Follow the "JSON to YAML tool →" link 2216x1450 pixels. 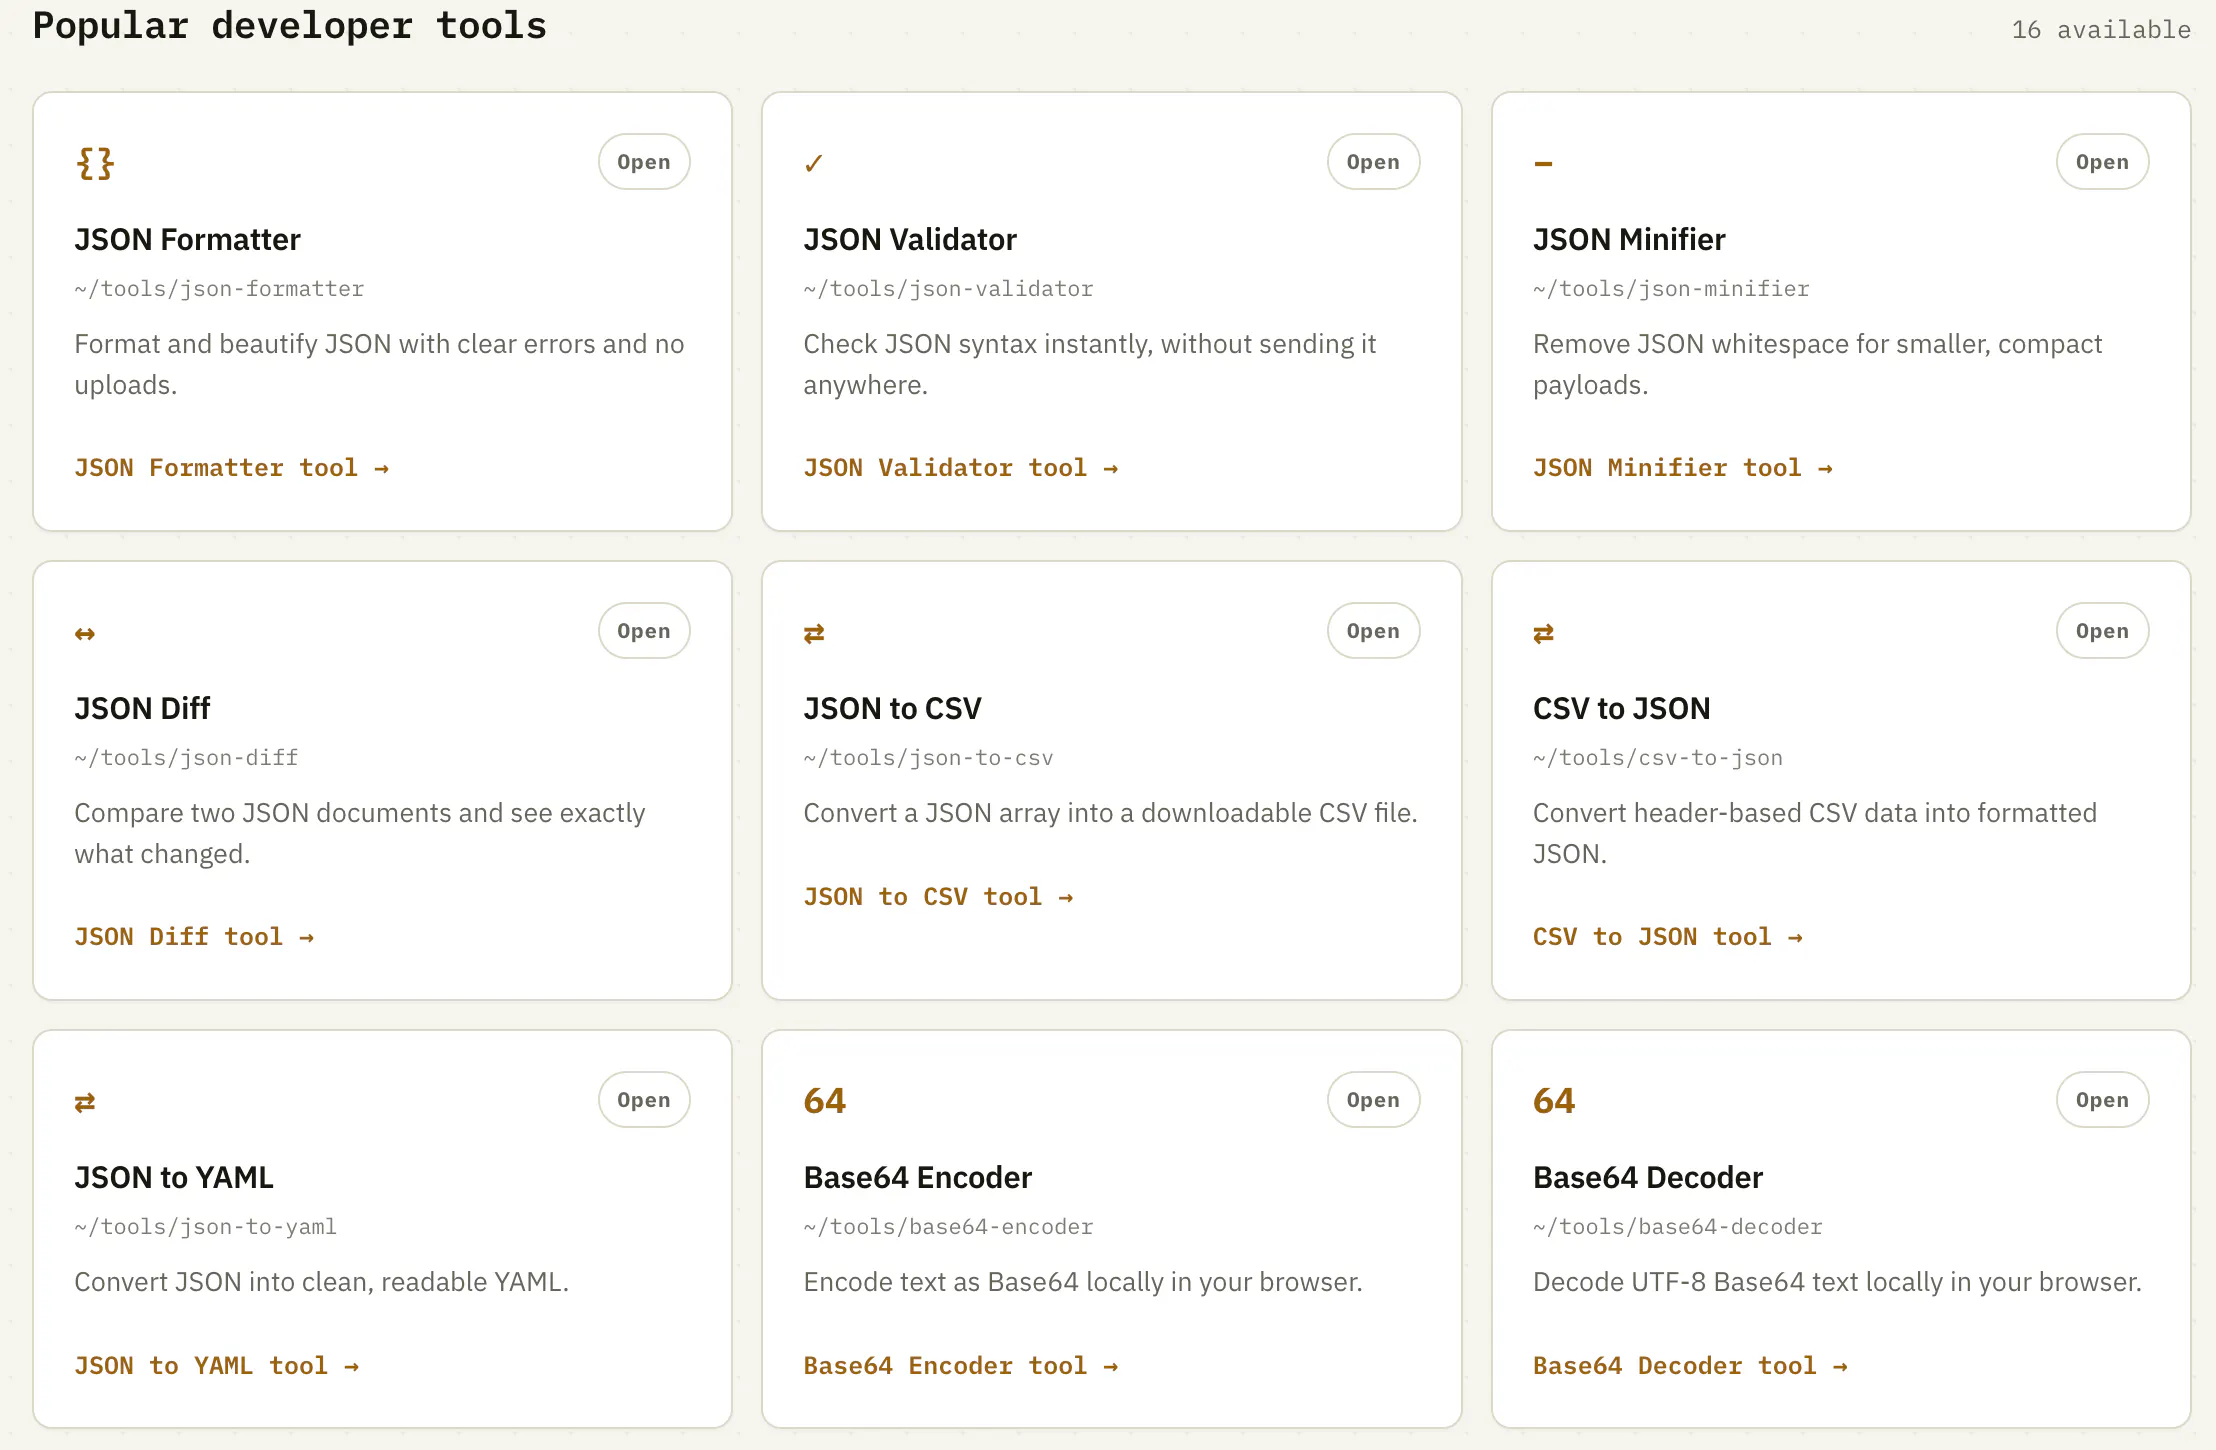[x=216, y=1366]
